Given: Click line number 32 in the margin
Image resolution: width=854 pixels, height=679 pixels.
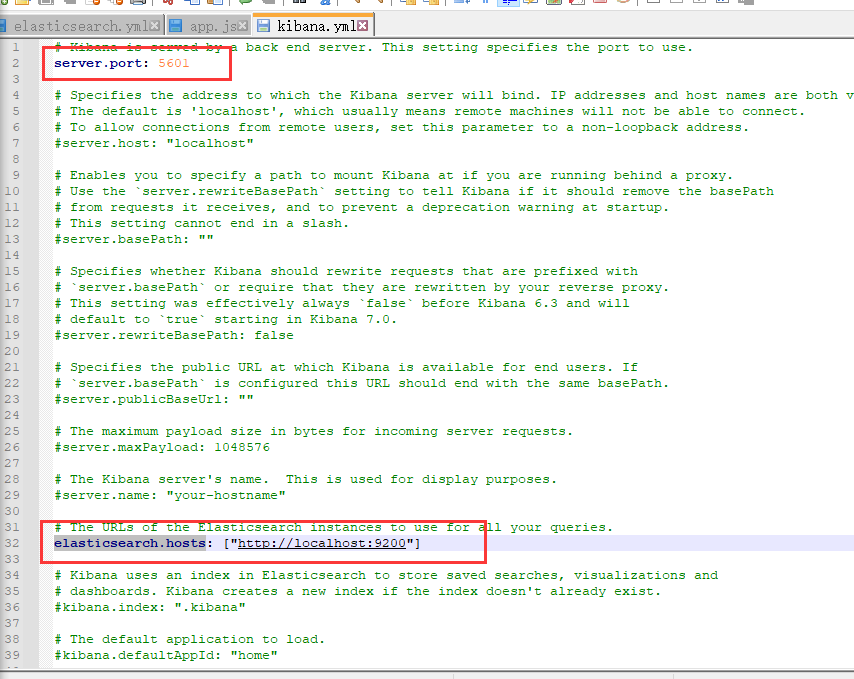Looking at the screenshot, I should pos(12,543).
